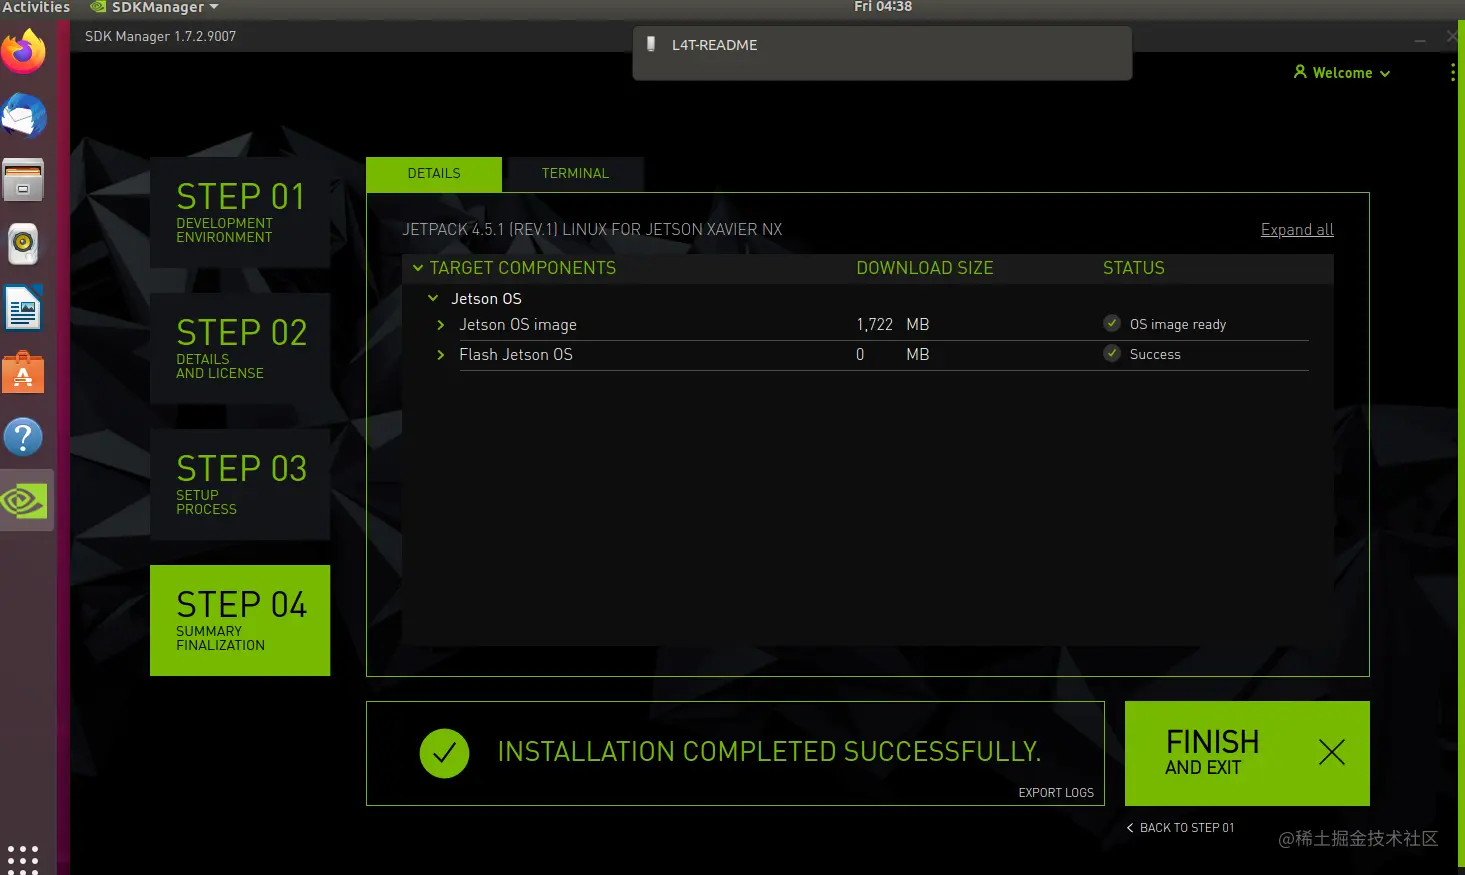
Task: Click the Success status check icon
Action: [1112, 353]
